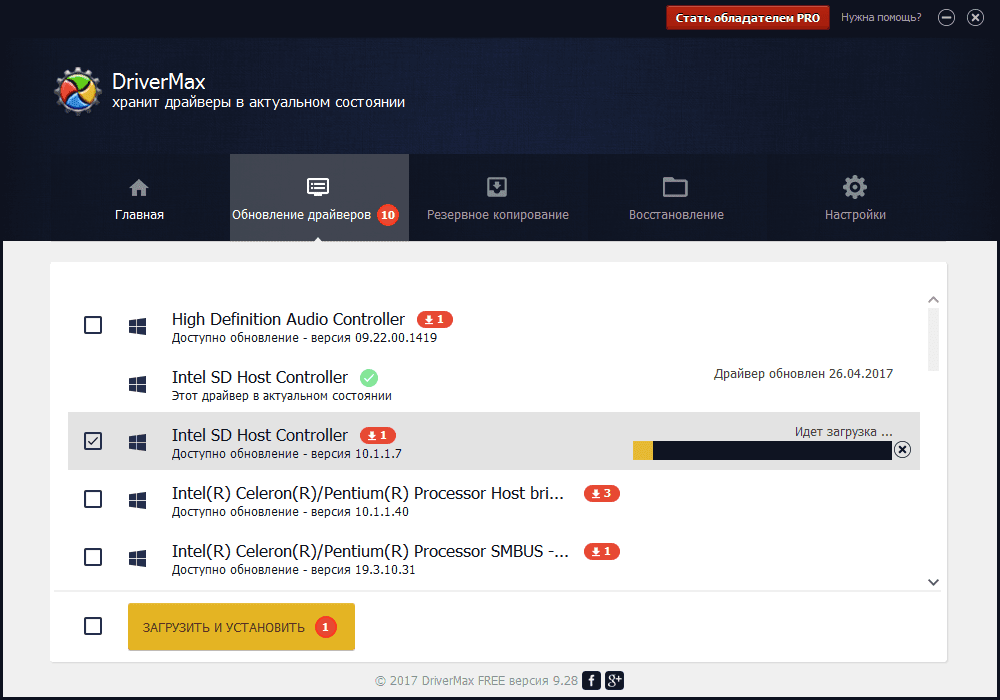
Task: Switch to Обновление драйверов tab
Action: (x=319, y=198)
